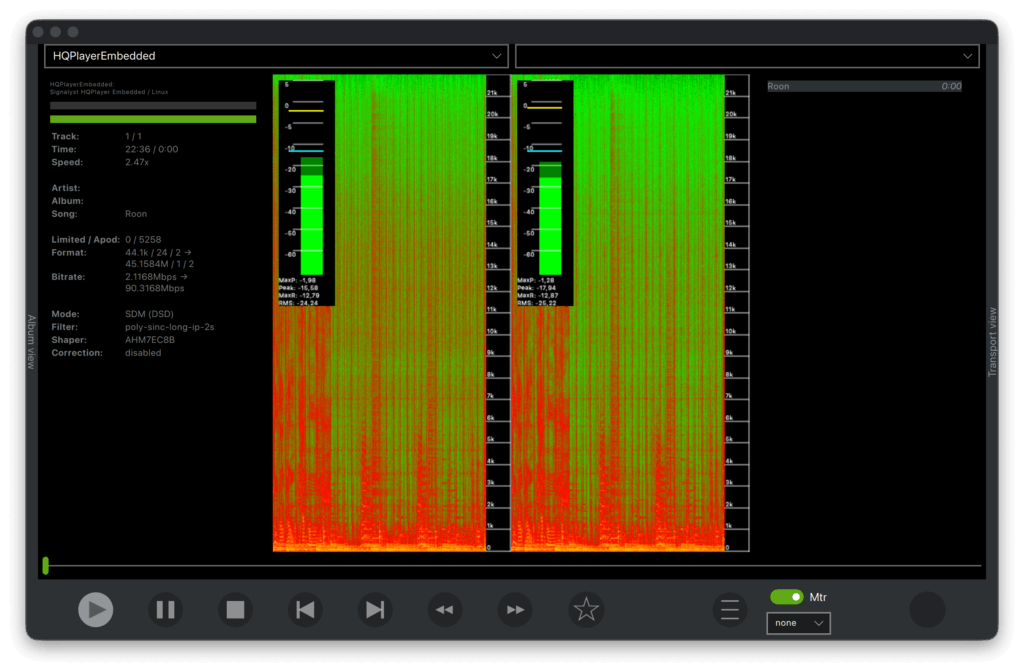
Task: Click the green volume bar under device name
Action: coord(153,119)
